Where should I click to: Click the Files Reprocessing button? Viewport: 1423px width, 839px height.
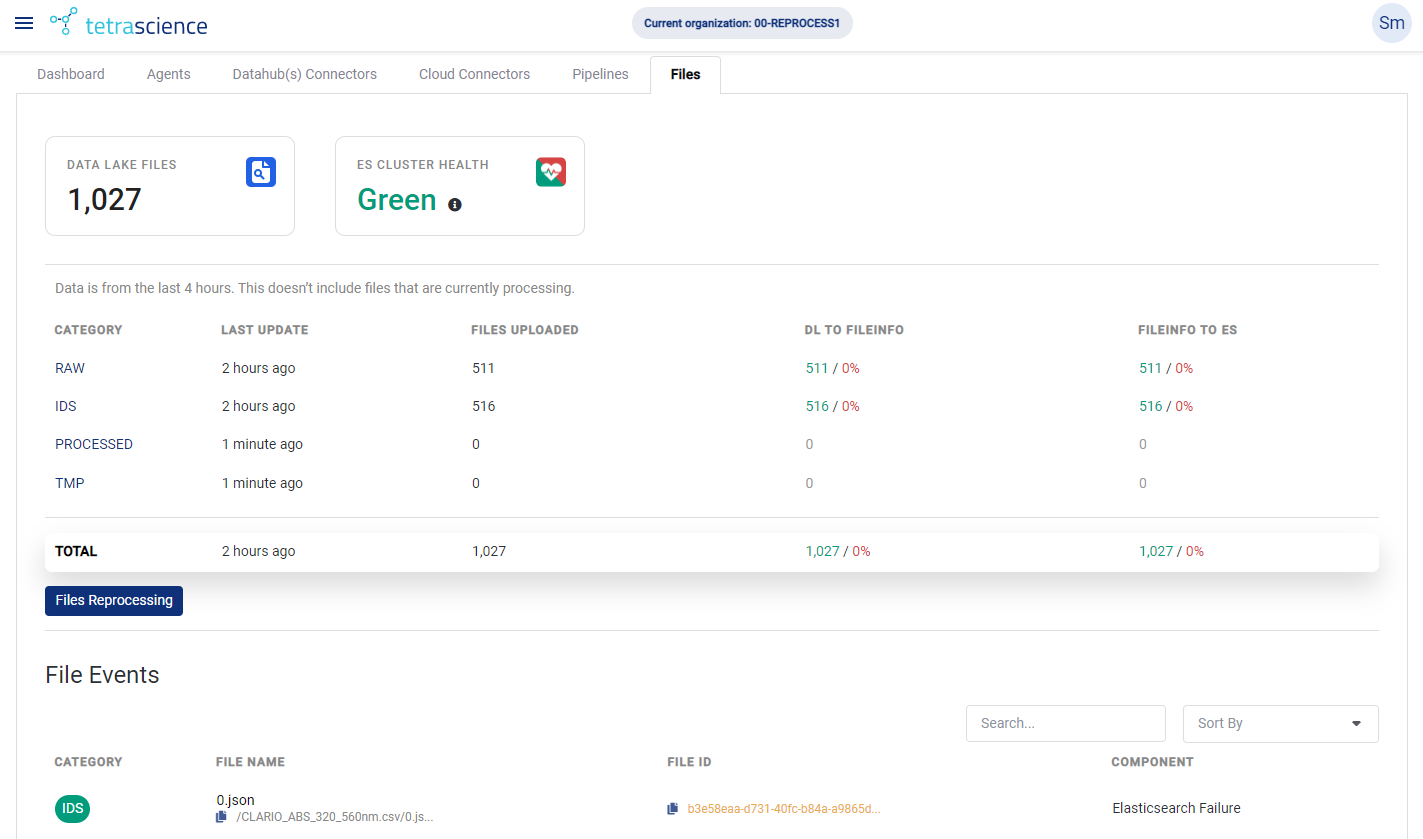(x=113, y=600)
